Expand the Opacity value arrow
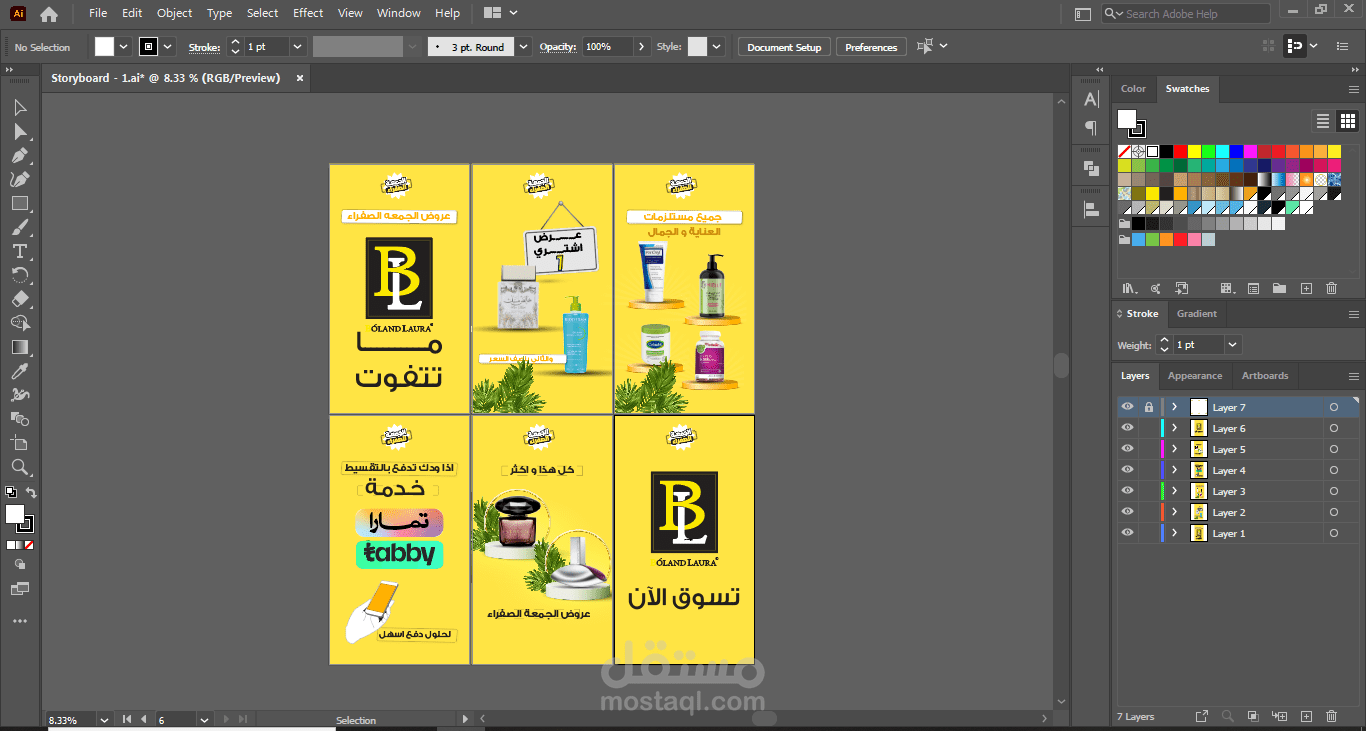This screenshot has width=1366, height=731. coord(641,47)
